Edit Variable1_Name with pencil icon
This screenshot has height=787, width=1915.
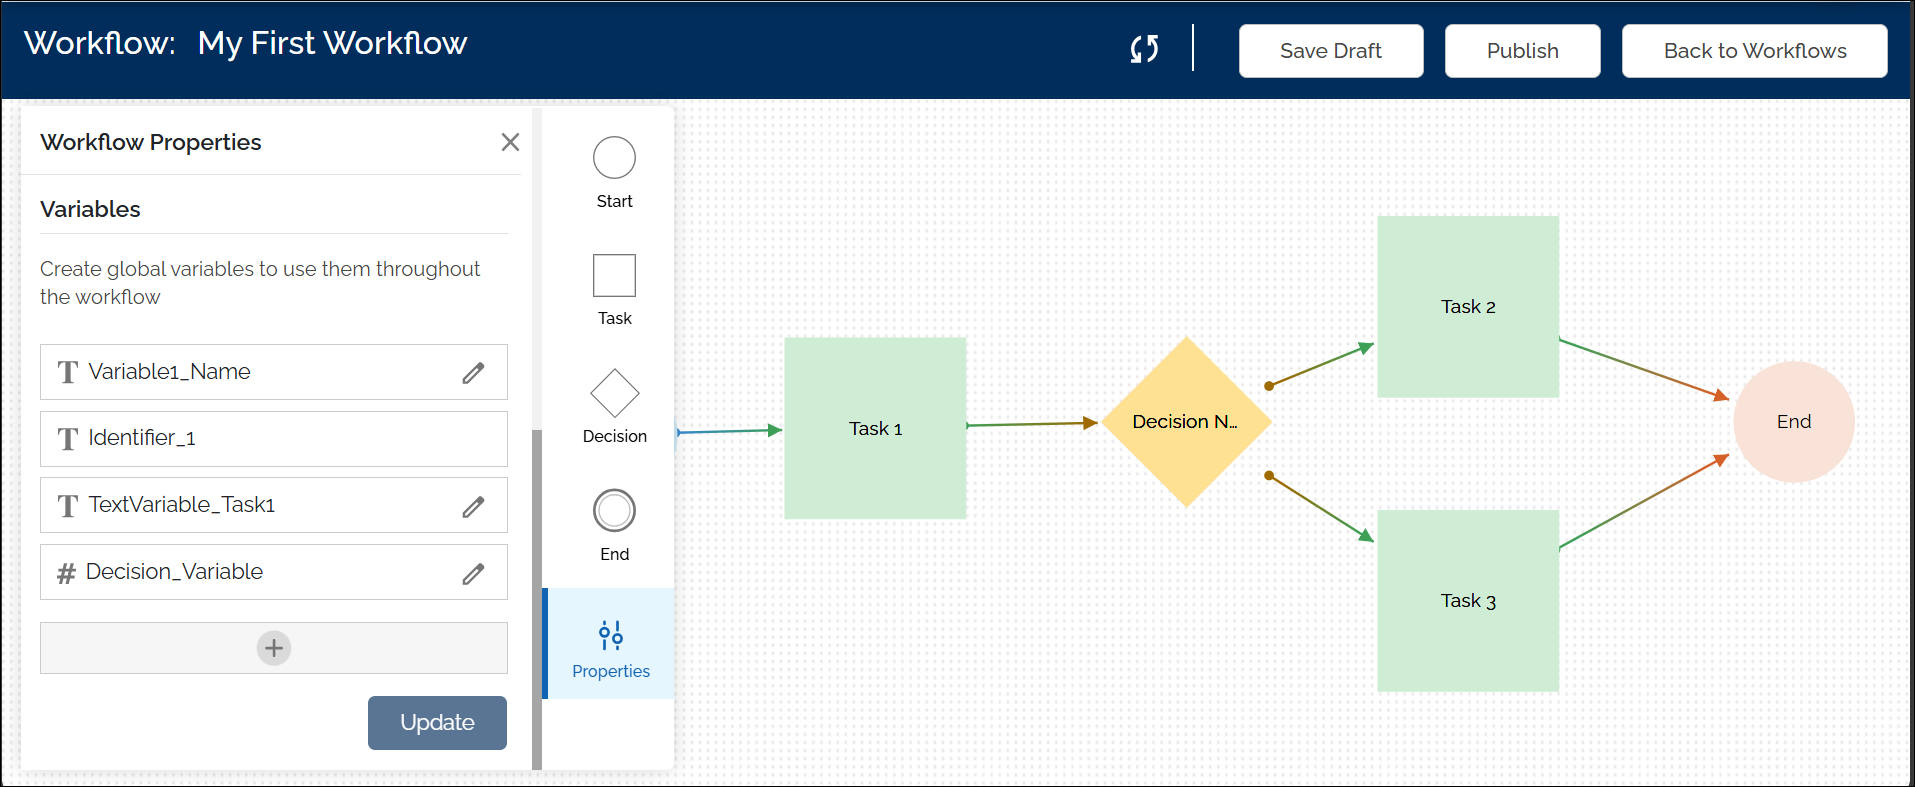coord(473,373)
